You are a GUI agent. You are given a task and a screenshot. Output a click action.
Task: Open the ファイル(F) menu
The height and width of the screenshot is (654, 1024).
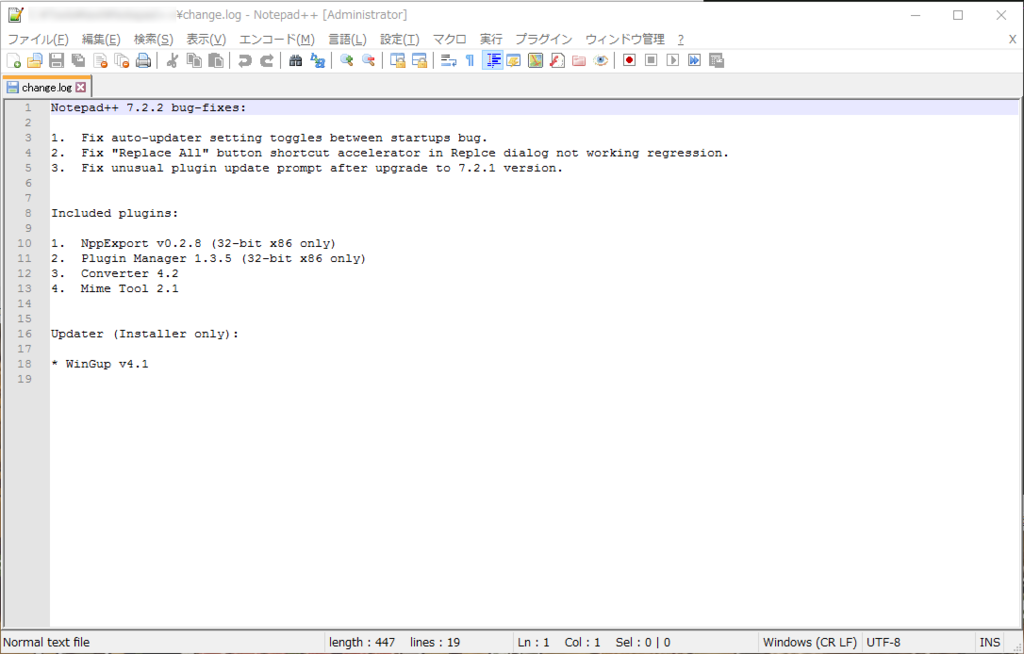(x=38, y=39)
